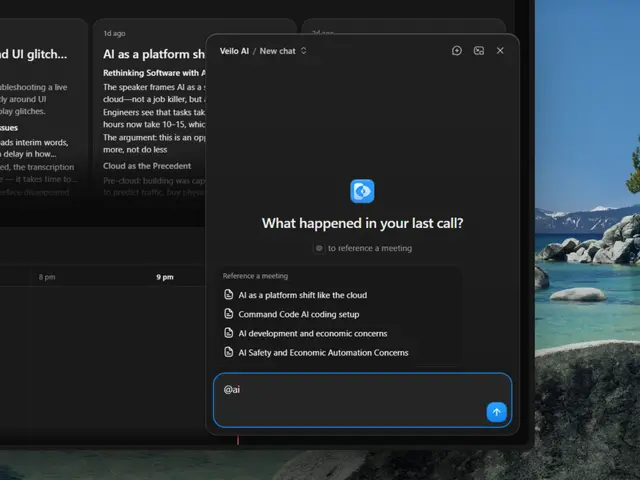Click the 1d ago timestamp on the card
The height and width of the screenshot is (480, 640).
pos(114,33)
